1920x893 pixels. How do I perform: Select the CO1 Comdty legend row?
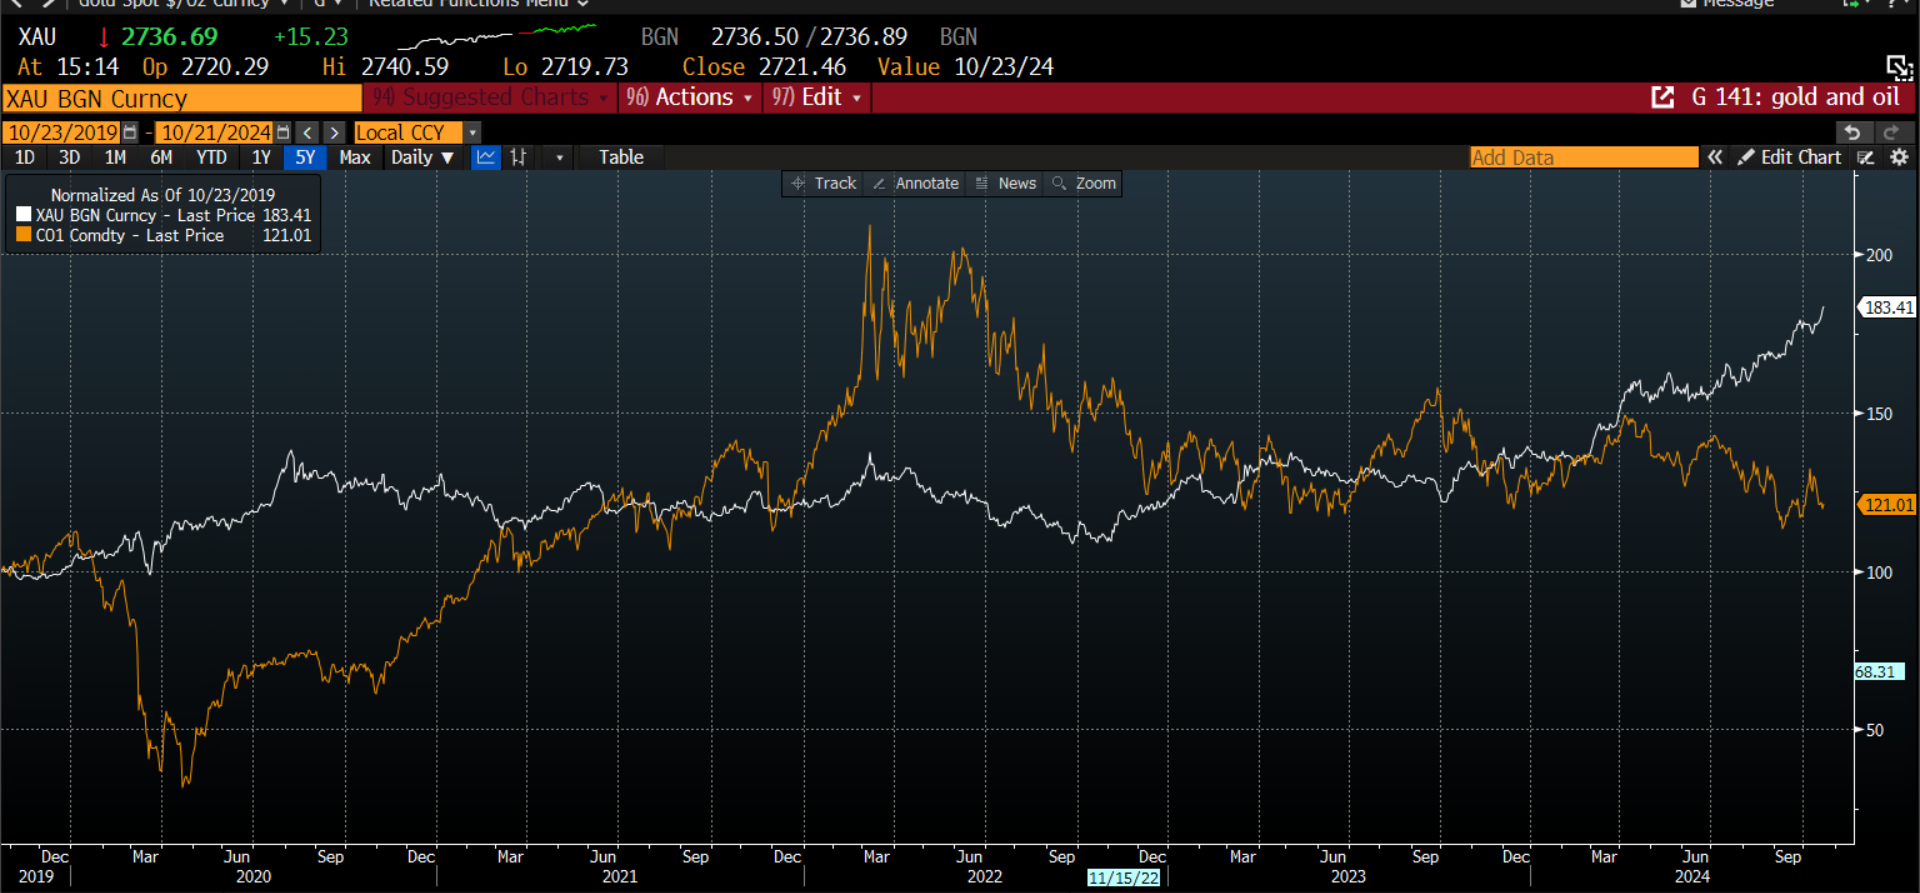coord(164,235)
